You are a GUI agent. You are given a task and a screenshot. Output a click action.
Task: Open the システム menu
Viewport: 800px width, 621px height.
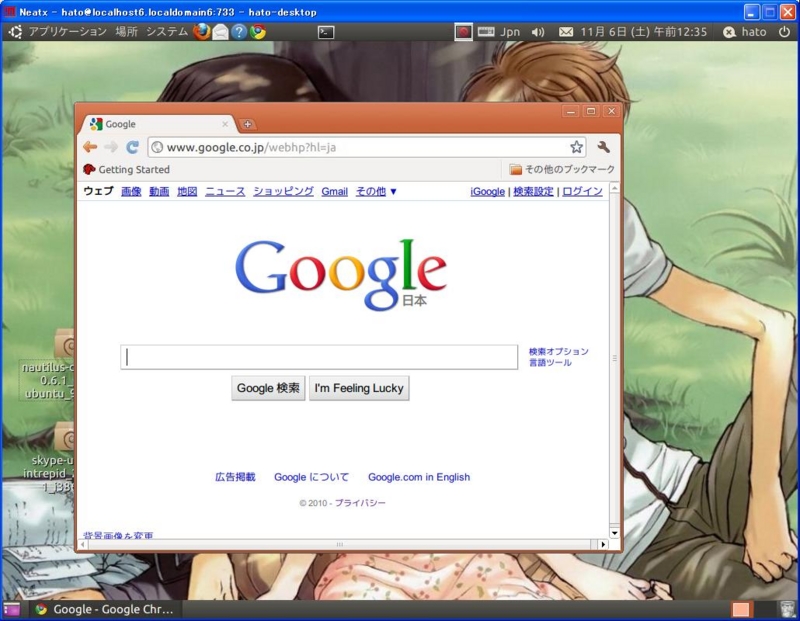click(x=167, y=32)
